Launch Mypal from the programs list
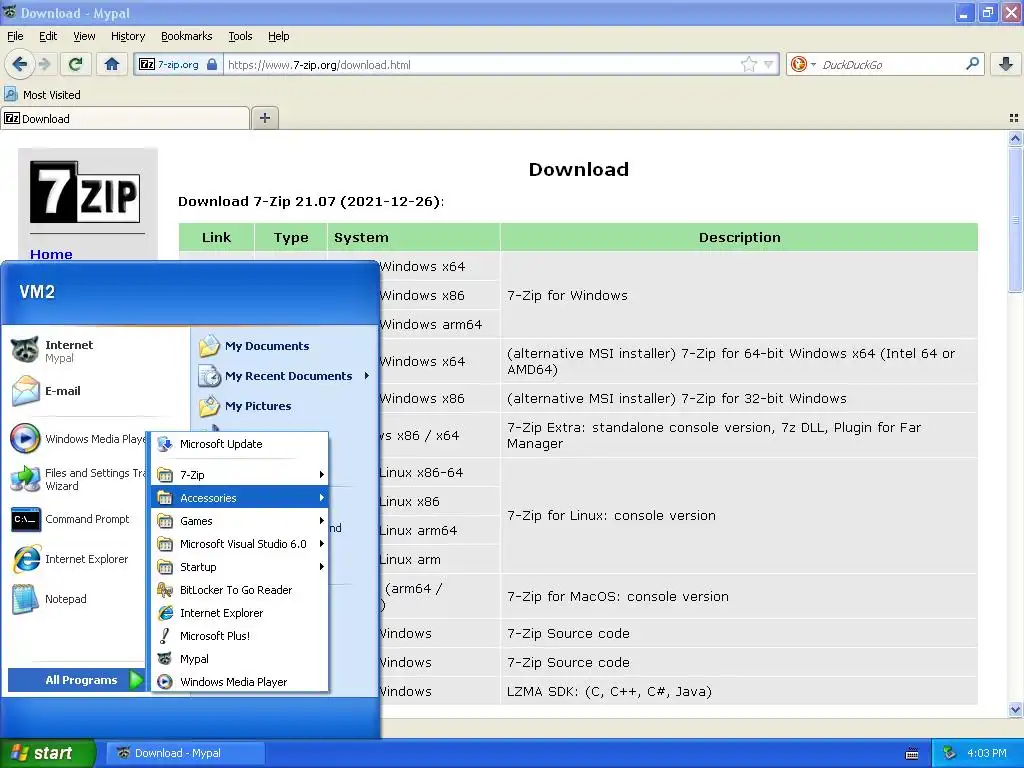The image size is (1024, 768). click(x=239, y=659)
